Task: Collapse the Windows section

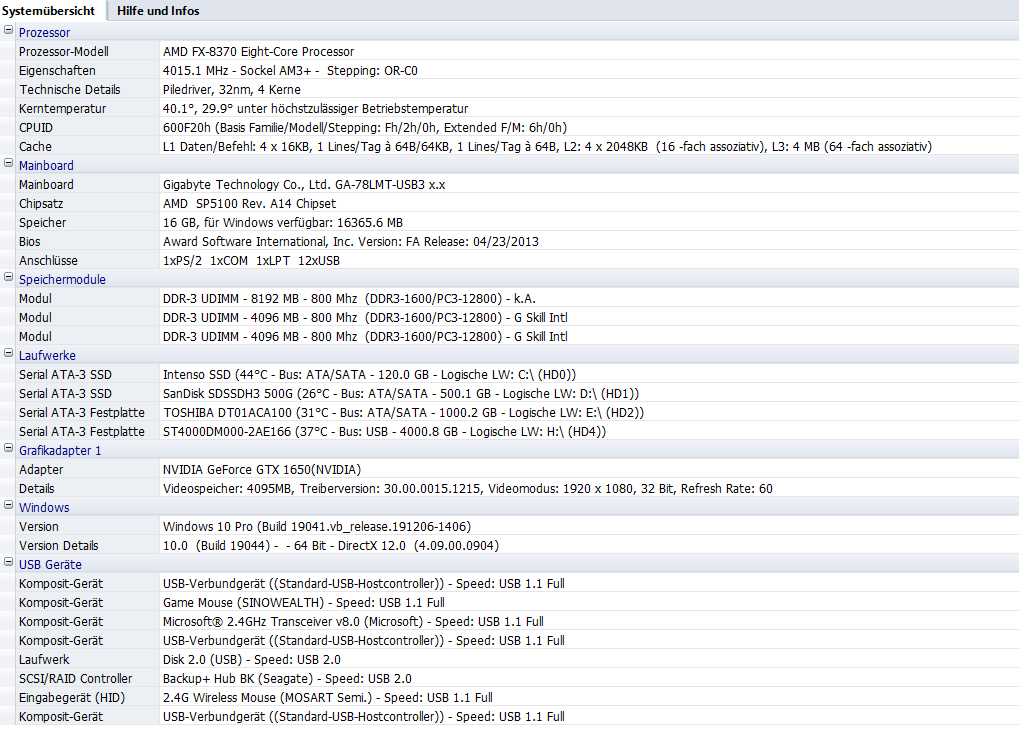Action: tap(8, 505)
